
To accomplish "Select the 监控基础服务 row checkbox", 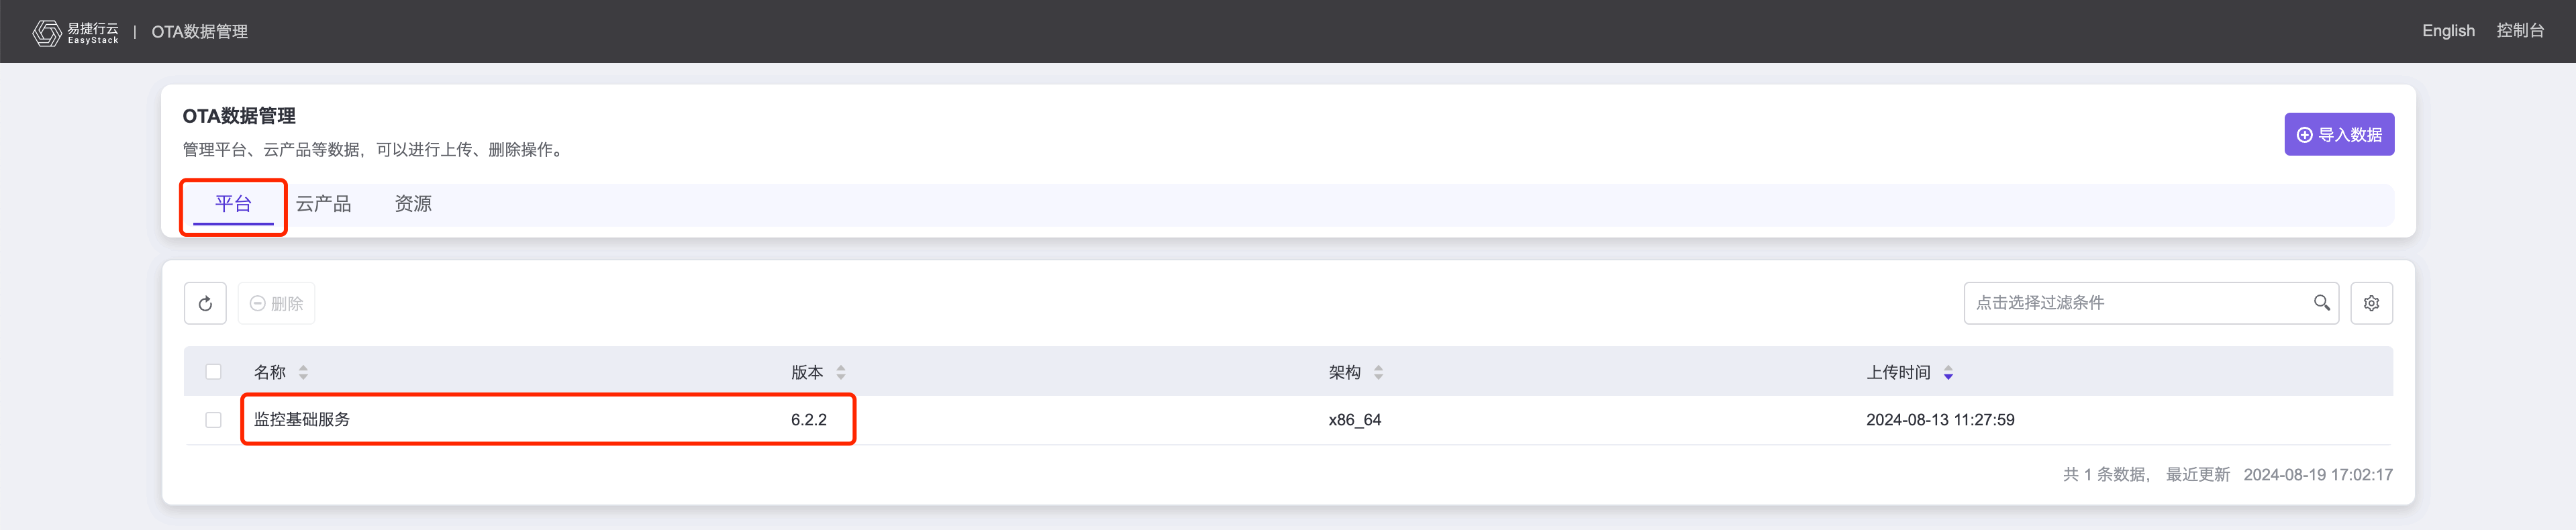I will pyautogui.click(x=213, y=420).
